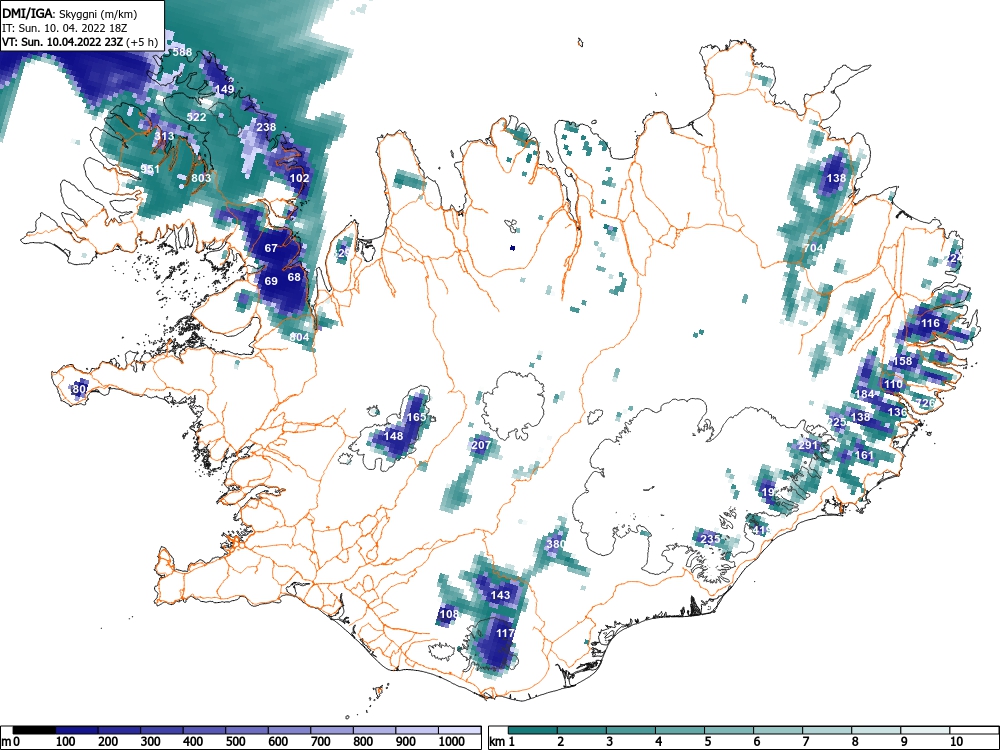The width and height of the screenshot is (1000, 750).
Task: Click the visibility value 149 on the map
Action: tap(224, 89)
